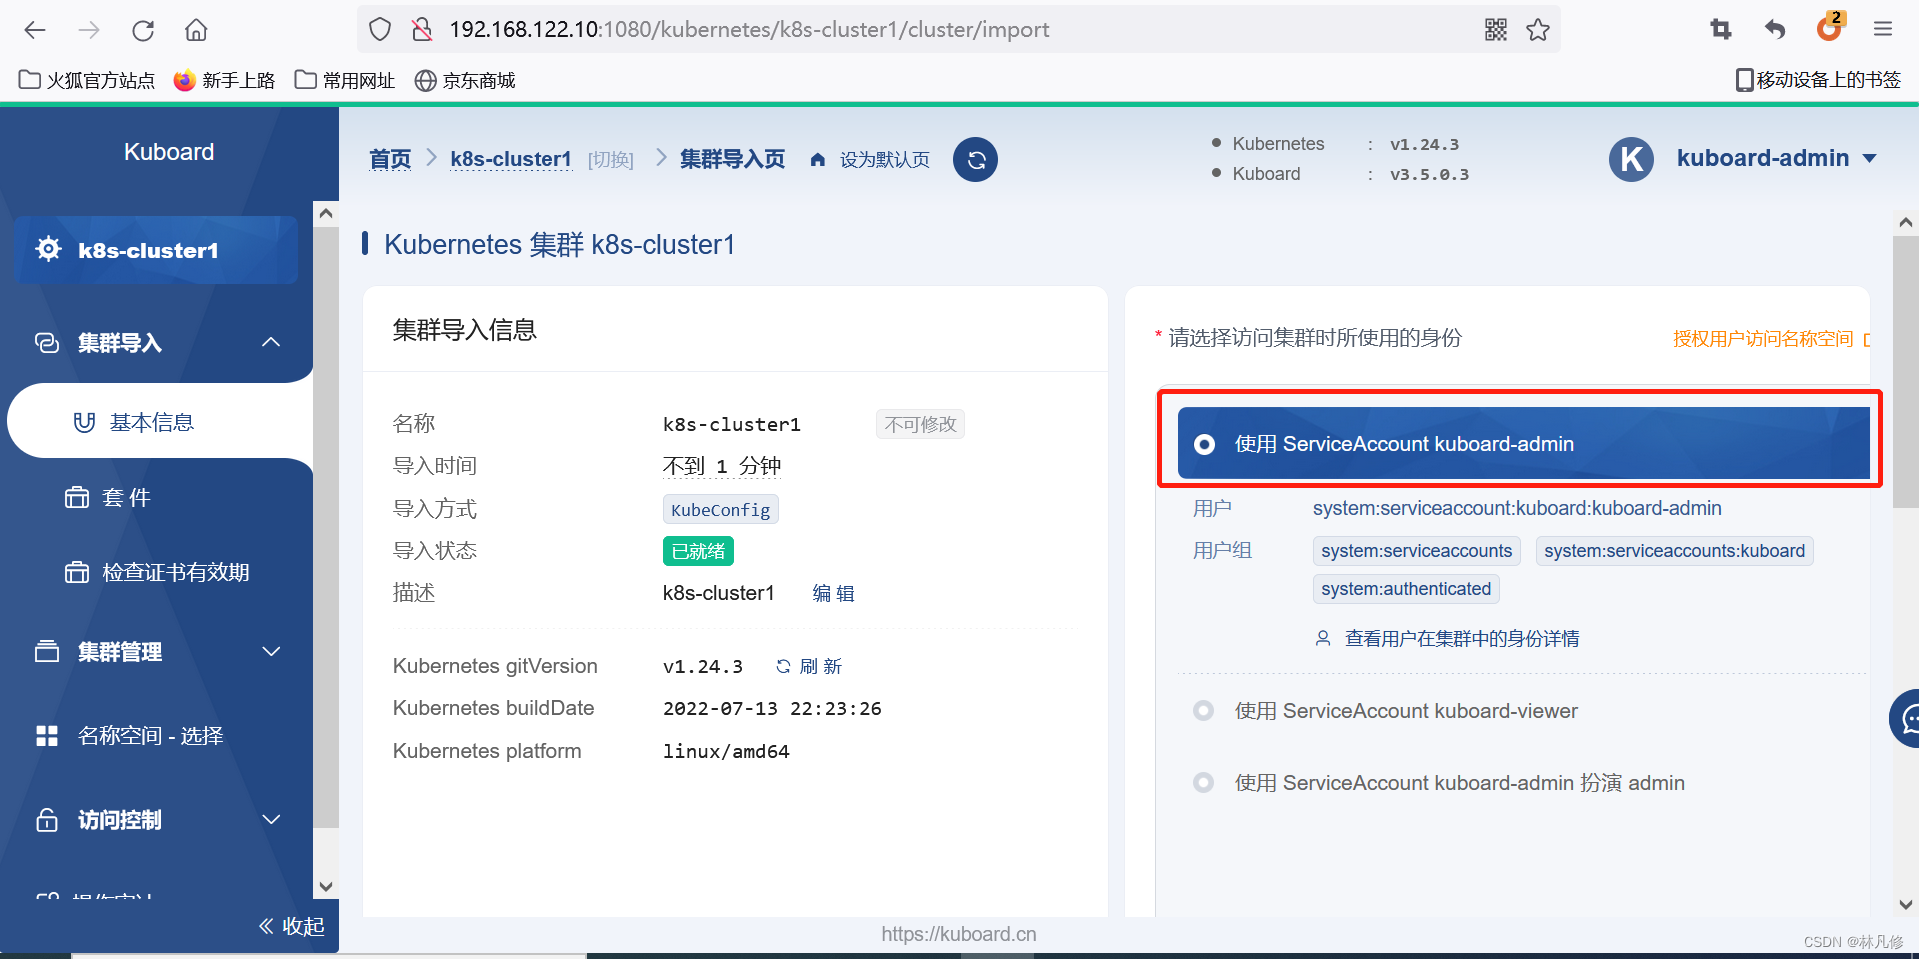The width and height of the screenshot is (1919, 959).
Task: Click 刷新 next to gitVersion
Action: coord(821,666)
